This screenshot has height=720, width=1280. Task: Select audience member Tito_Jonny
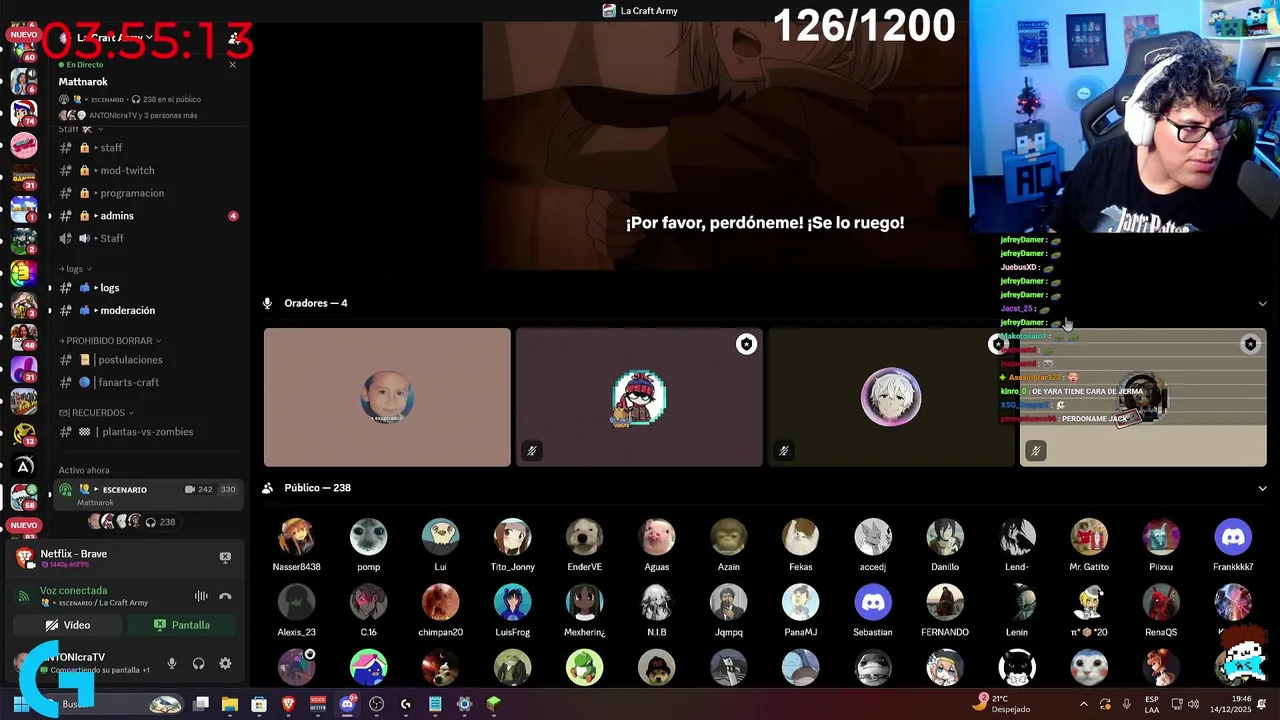tap(513, 545)
